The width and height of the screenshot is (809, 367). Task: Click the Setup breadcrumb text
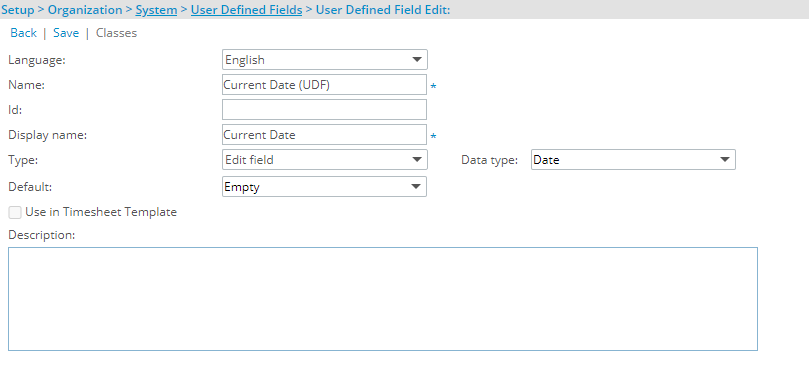pos(18,10)
